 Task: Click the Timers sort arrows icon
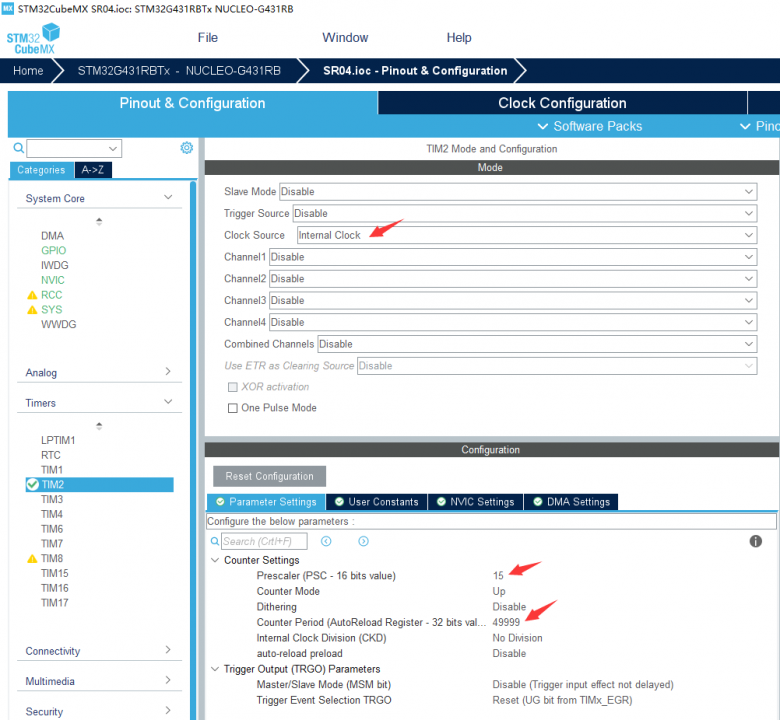click(x=99, y=426)
